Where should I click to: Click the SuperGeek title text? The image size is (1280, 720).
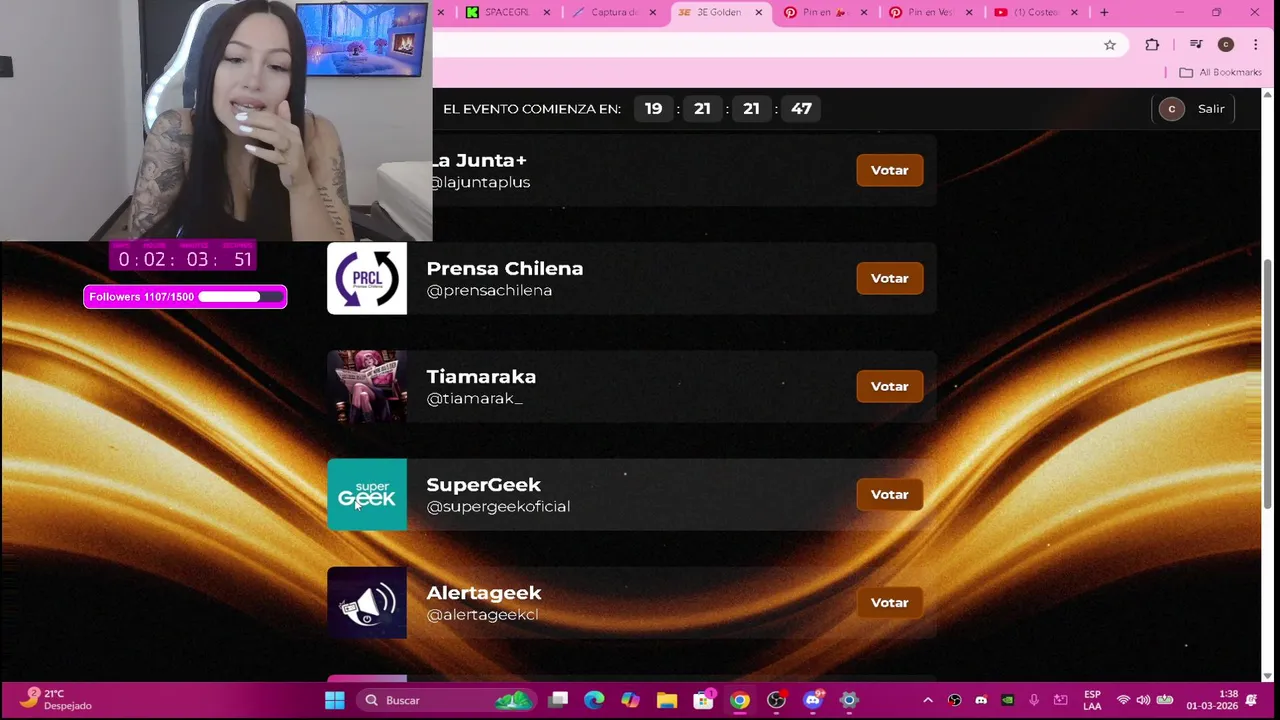(483, 485)
